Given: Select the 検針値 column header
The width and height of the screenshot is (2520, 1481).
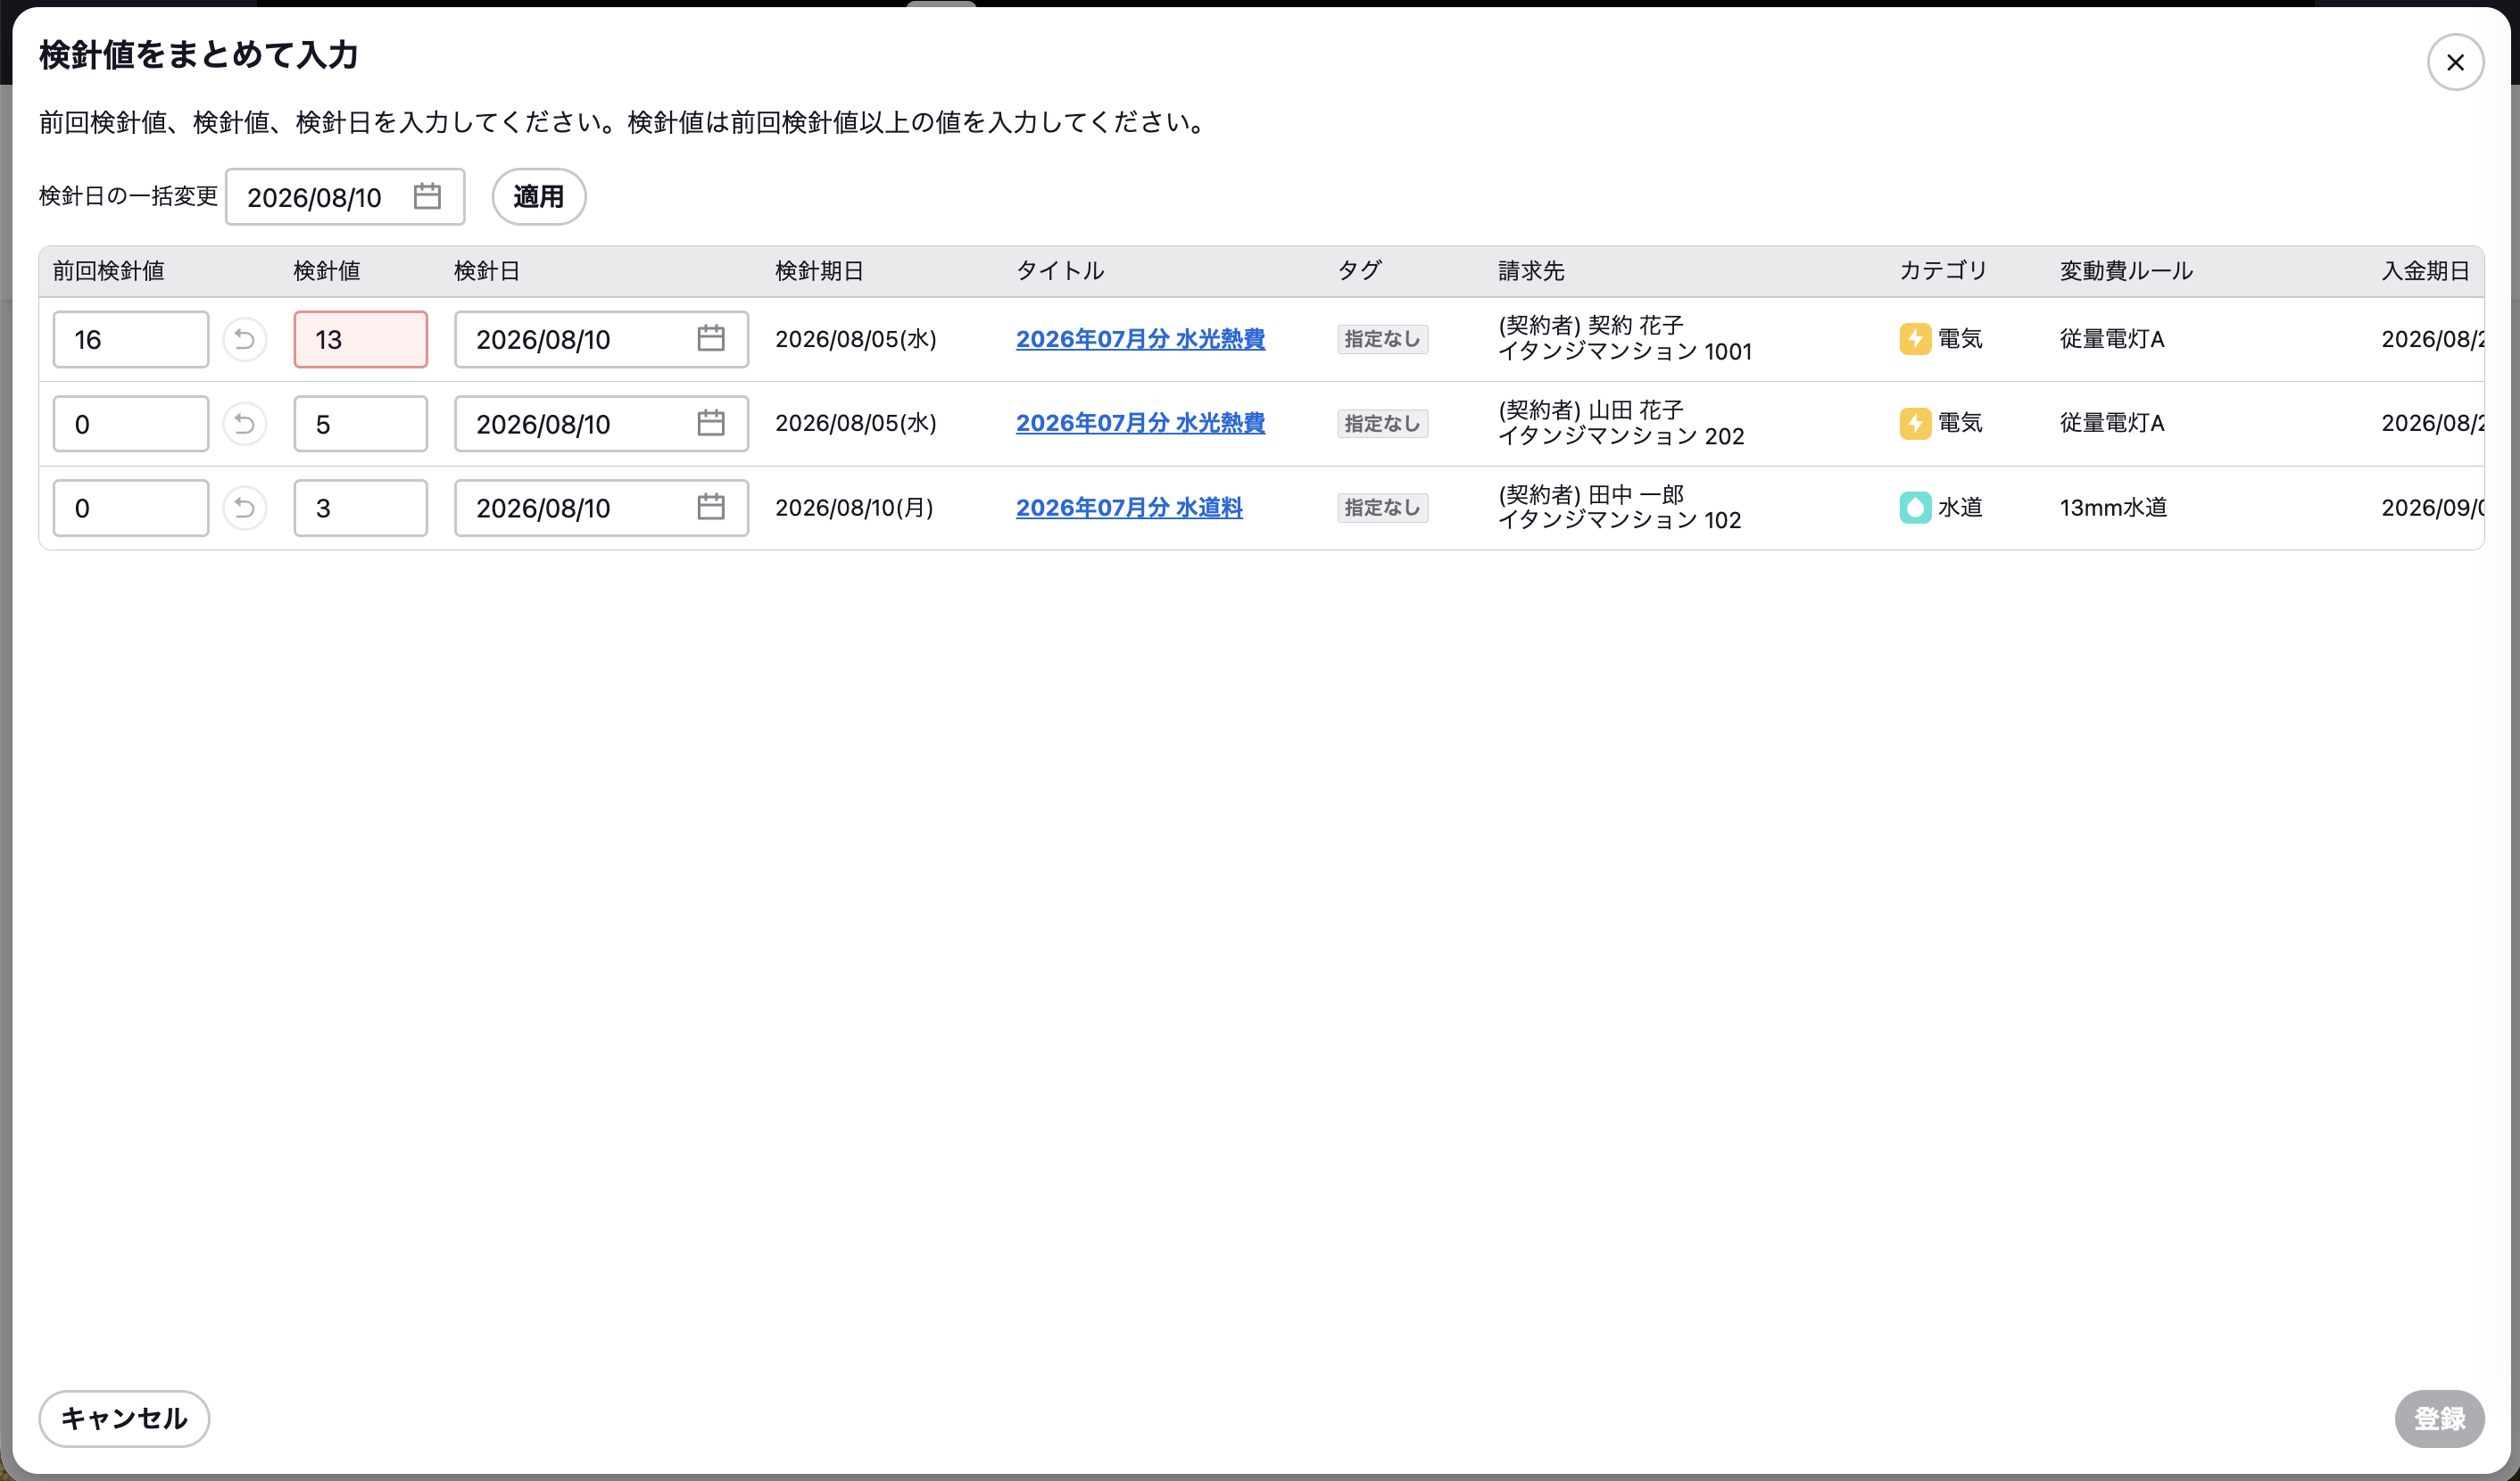Looking at the screenshot, I should pyautogui.click(x=327, y=271).
